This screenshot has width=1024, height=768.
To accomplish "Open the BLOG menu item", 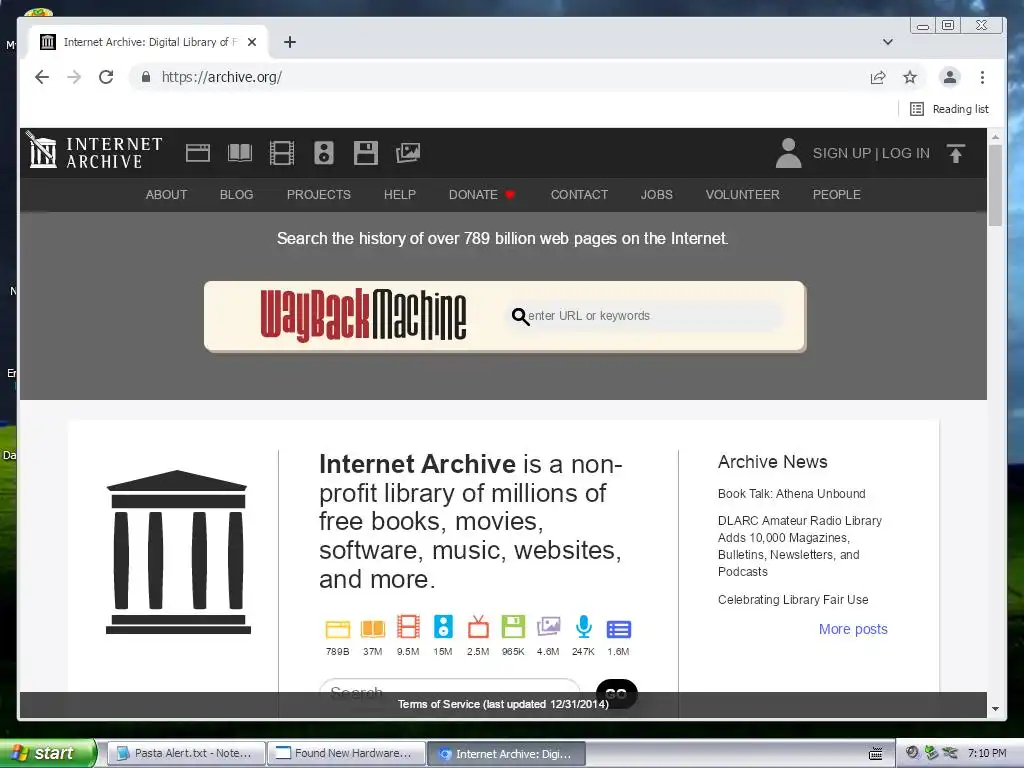I will coord(236,195).
